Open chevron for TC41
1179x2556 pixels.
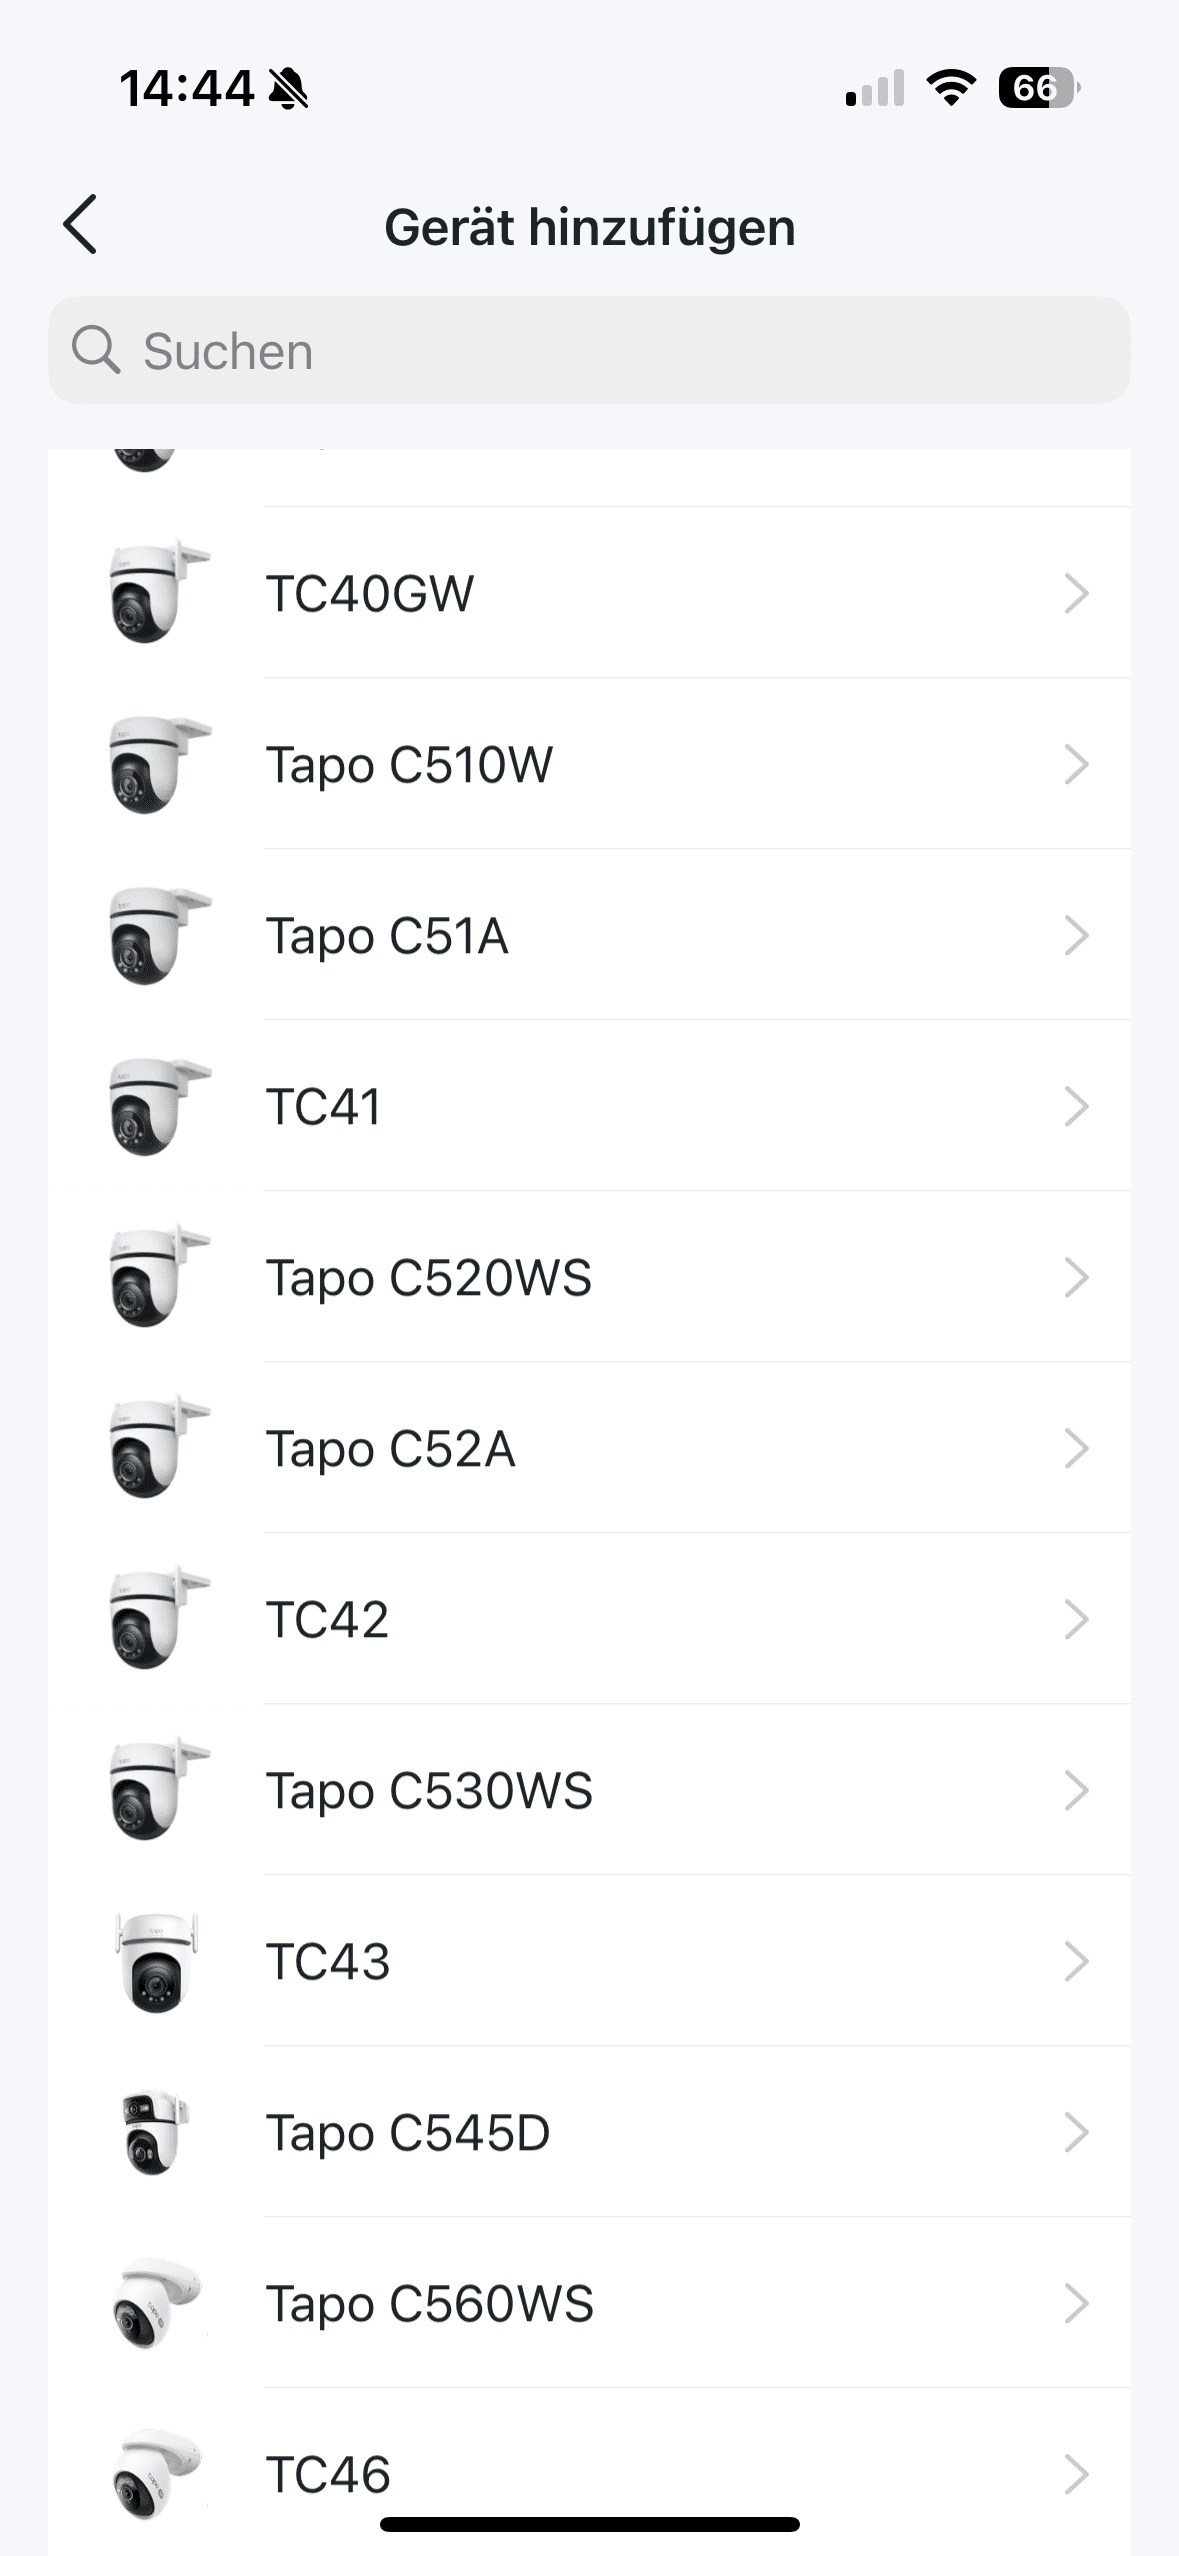1075,1107
